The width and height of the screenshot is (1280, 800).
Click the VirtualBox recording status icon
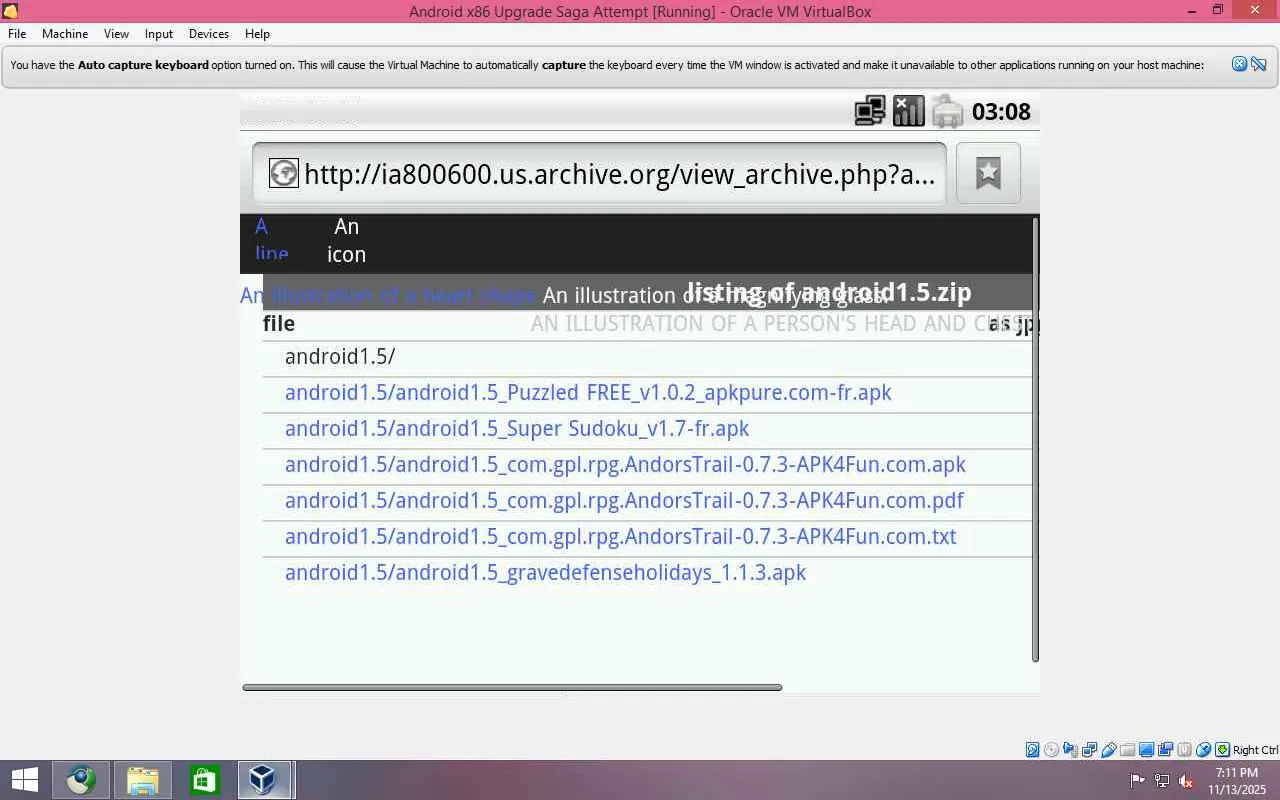(1166, 750)
